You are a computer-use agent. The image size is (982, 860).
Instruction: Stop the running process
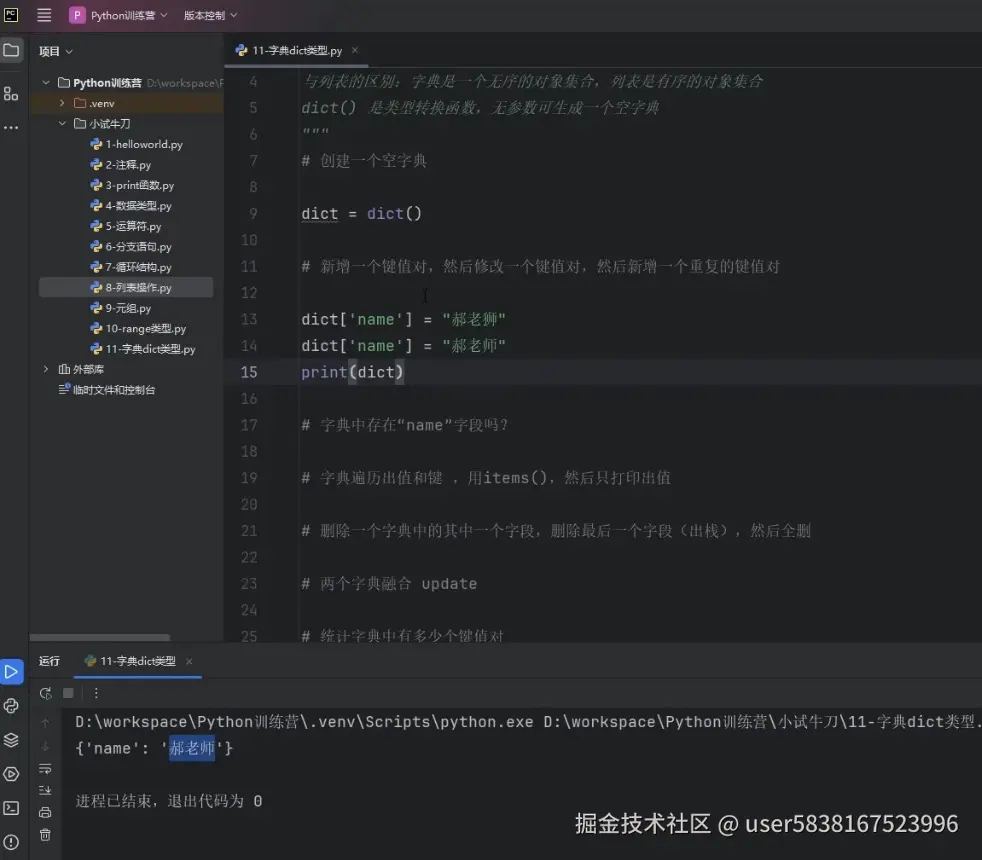(x=68, y=693)
